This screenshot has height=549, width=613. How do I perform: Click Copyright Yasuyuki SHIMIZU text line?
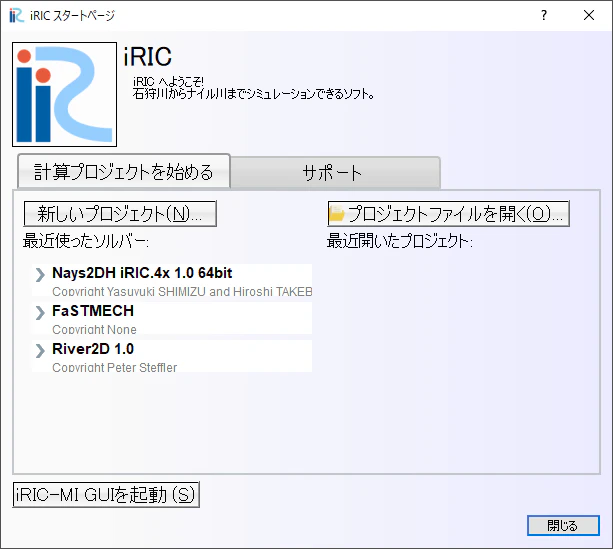coord(182,292)
